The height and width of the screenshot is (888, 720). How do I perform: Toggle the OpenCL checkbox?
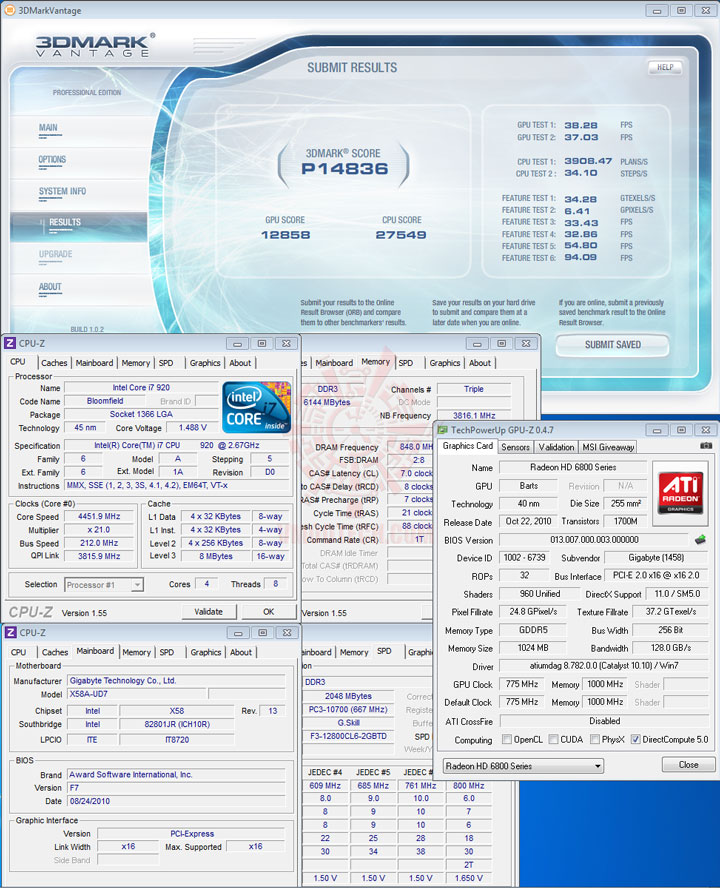click(507, 739)
